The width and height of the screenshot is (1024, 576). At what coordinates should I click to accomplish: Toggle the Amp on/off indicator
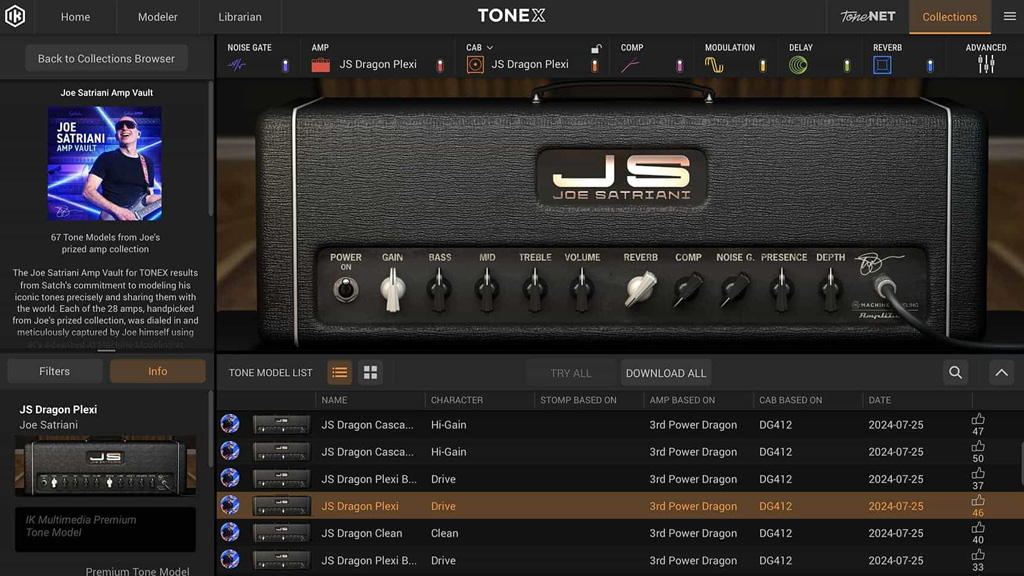pyautogui.click(x=440, y=65)
